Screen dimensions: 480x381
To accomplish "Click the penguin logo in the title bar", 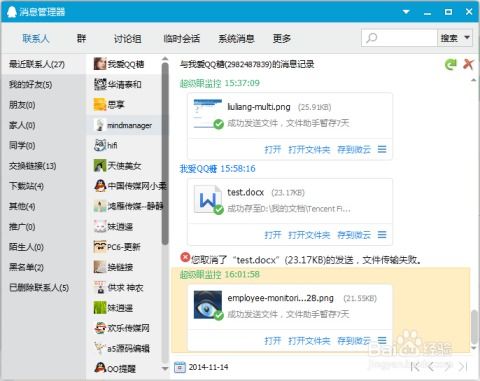I will [12, 12].
